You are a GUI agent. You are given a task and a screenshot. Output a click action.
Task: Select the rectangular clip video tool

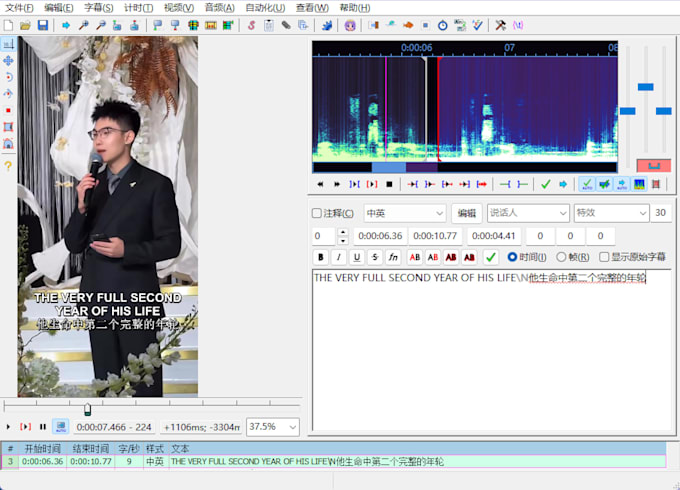8,127
